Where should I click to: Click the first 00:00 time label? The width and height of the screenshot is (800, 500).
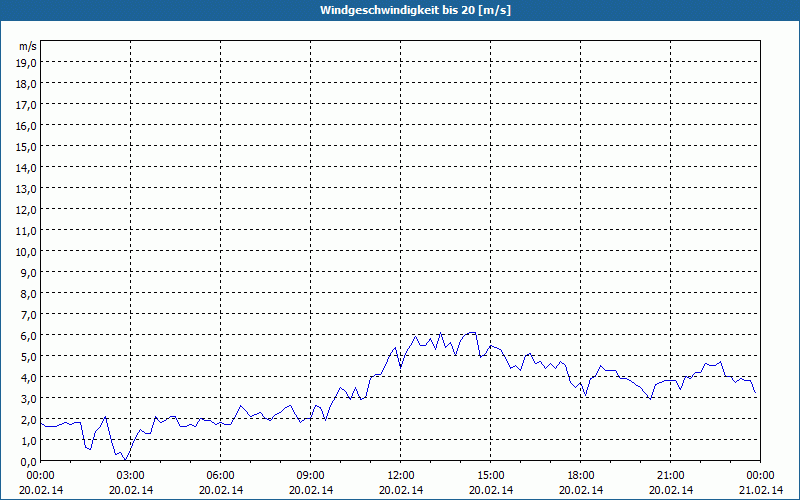(x=41, y=476)
